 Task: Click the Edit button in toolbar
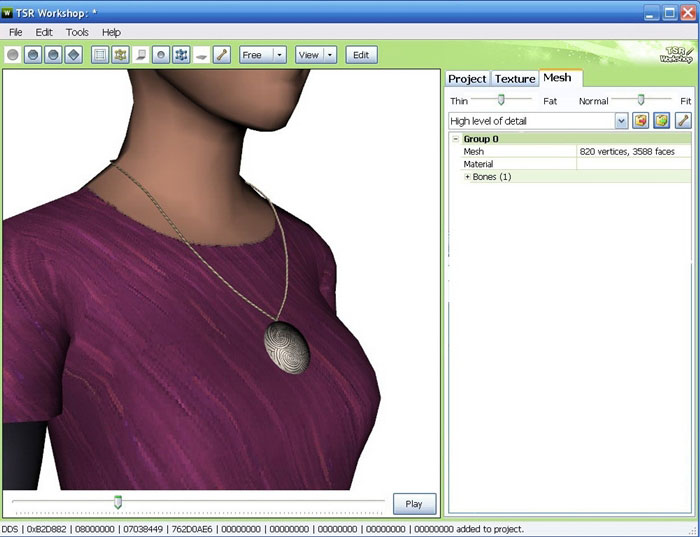coord(361,55)
